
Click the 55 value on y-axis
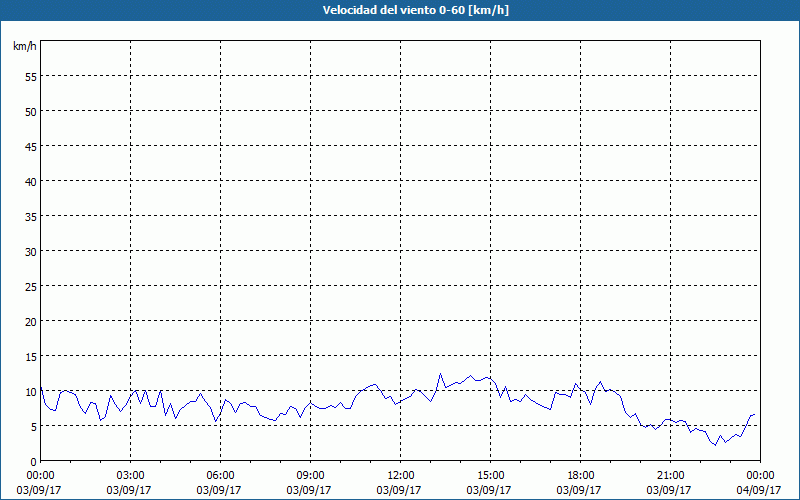(31, 77)
